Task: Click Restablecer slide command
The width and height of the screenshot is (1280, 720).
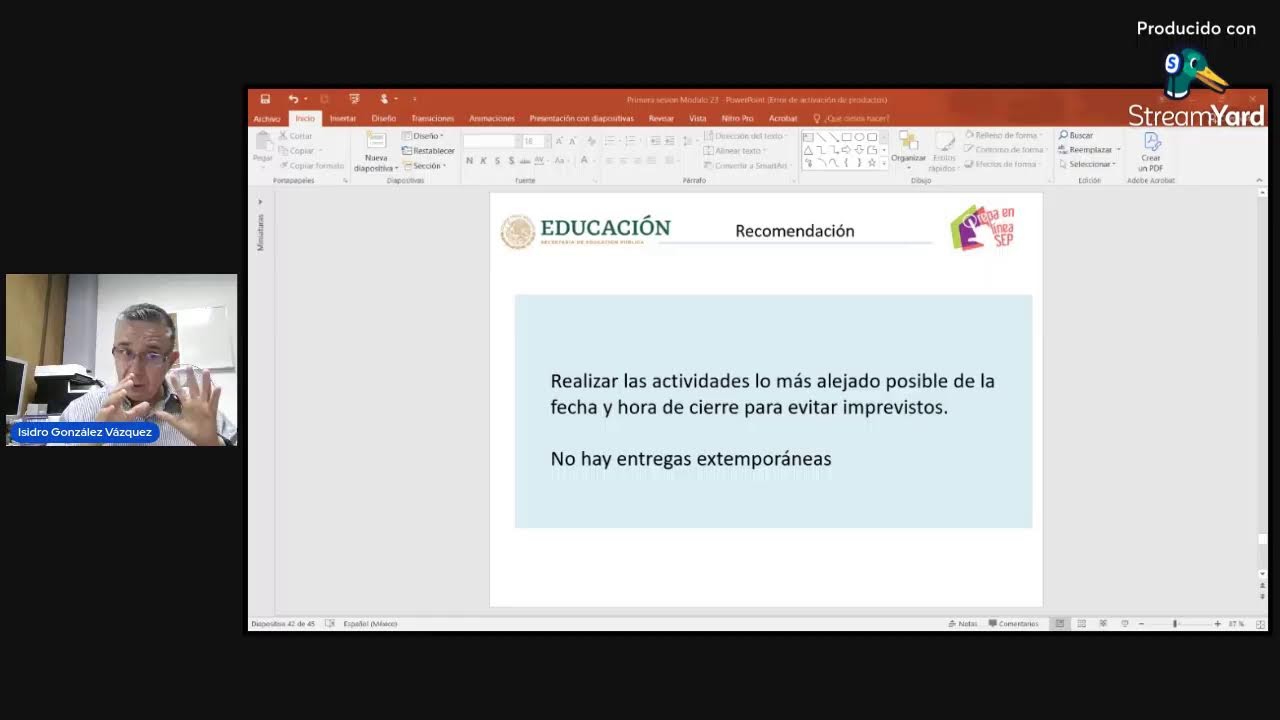Action: coord(428,151)
